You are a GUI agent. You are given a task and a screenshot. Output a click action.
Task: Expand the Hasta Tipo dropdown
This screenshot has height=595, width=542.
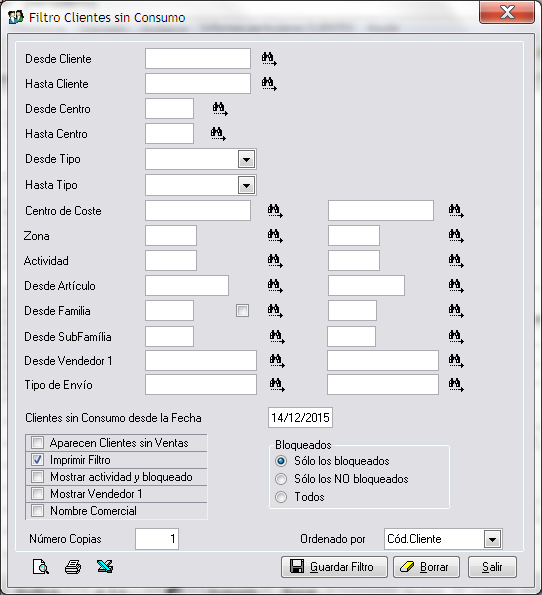(x=246, y=185)
